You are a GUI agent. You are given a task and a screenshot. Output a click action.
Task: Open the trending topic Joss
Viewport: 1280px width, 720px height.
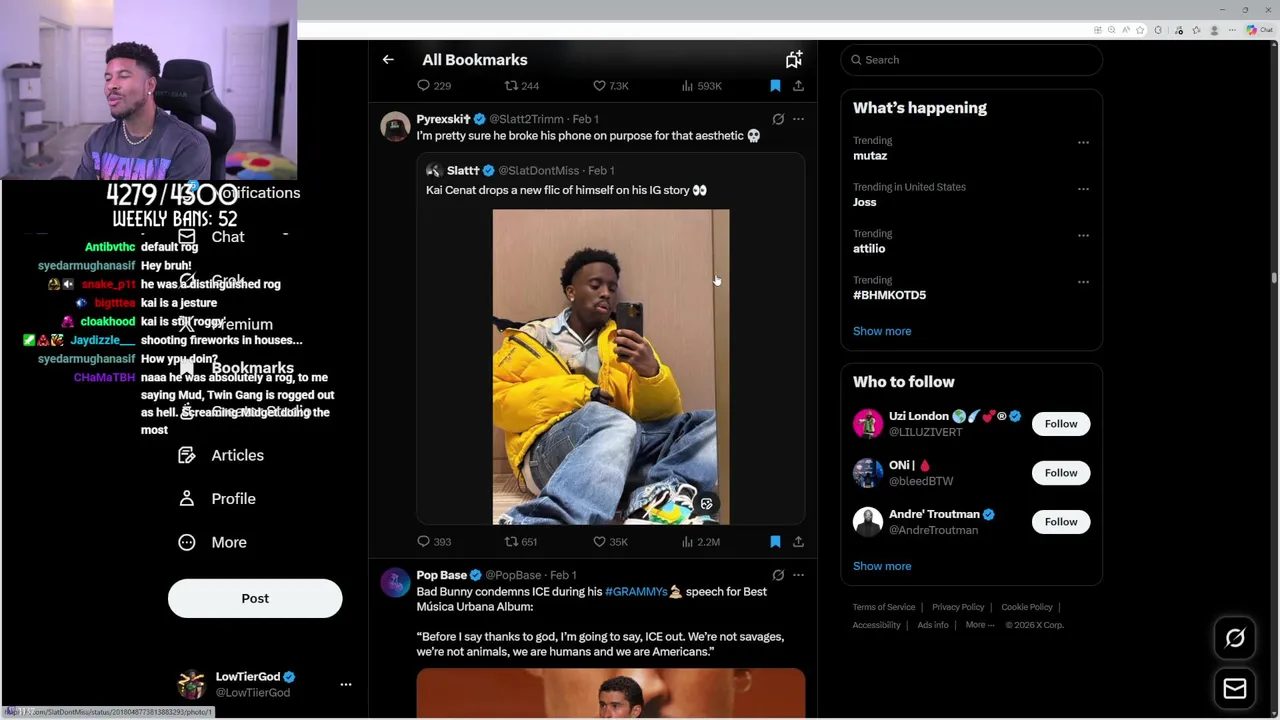[864, 202]
